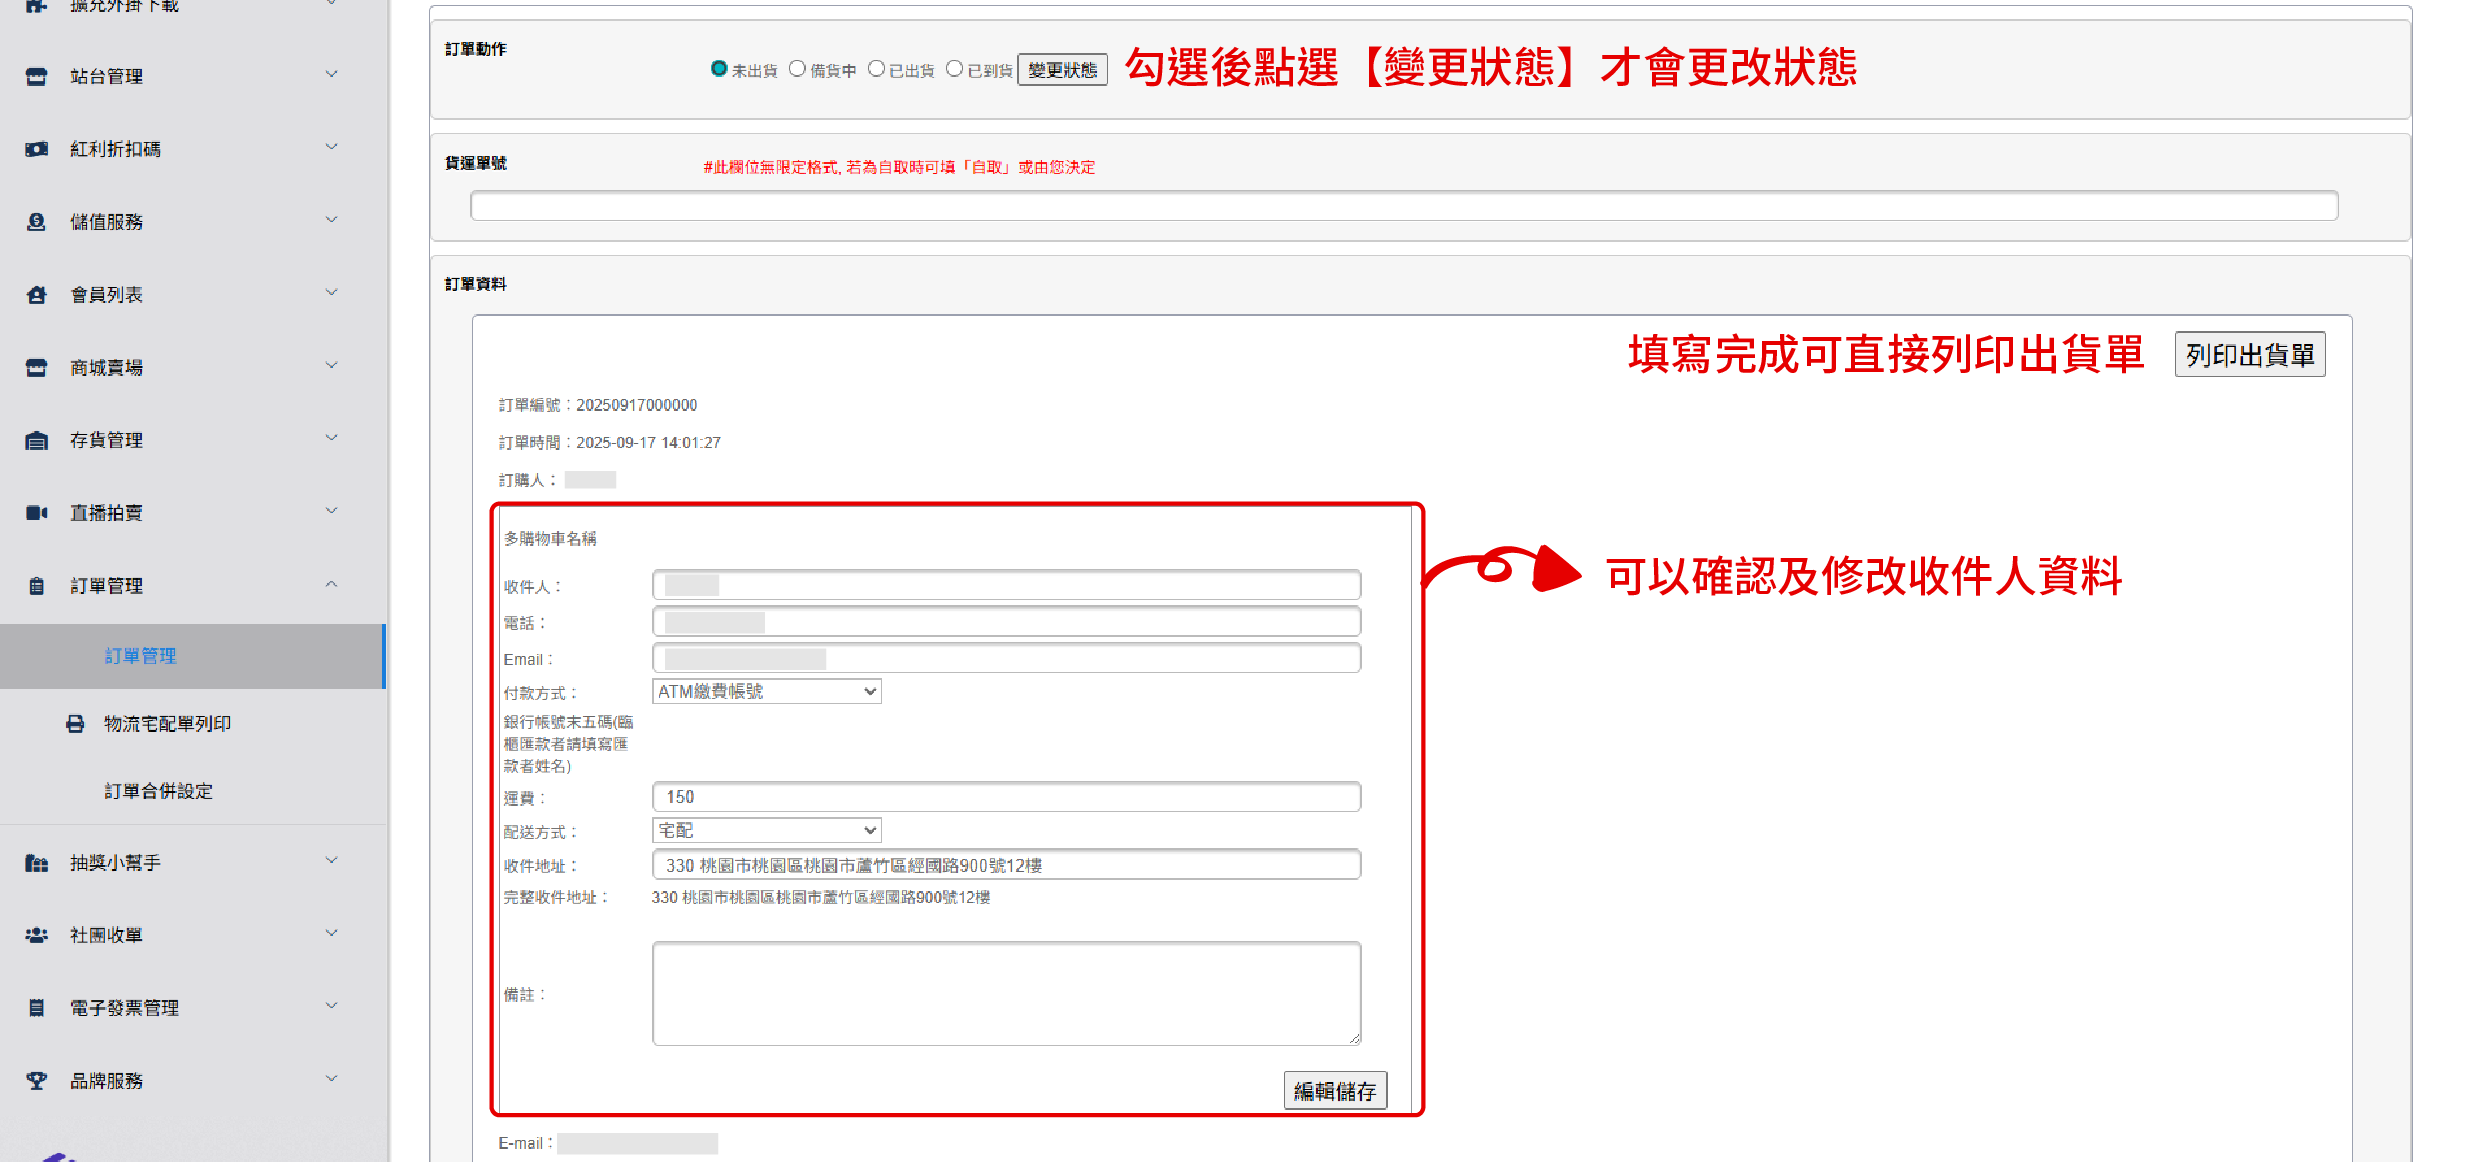Open the 付款方式 ATM繳費帳號 dropdown

click(x=766, y=692)
